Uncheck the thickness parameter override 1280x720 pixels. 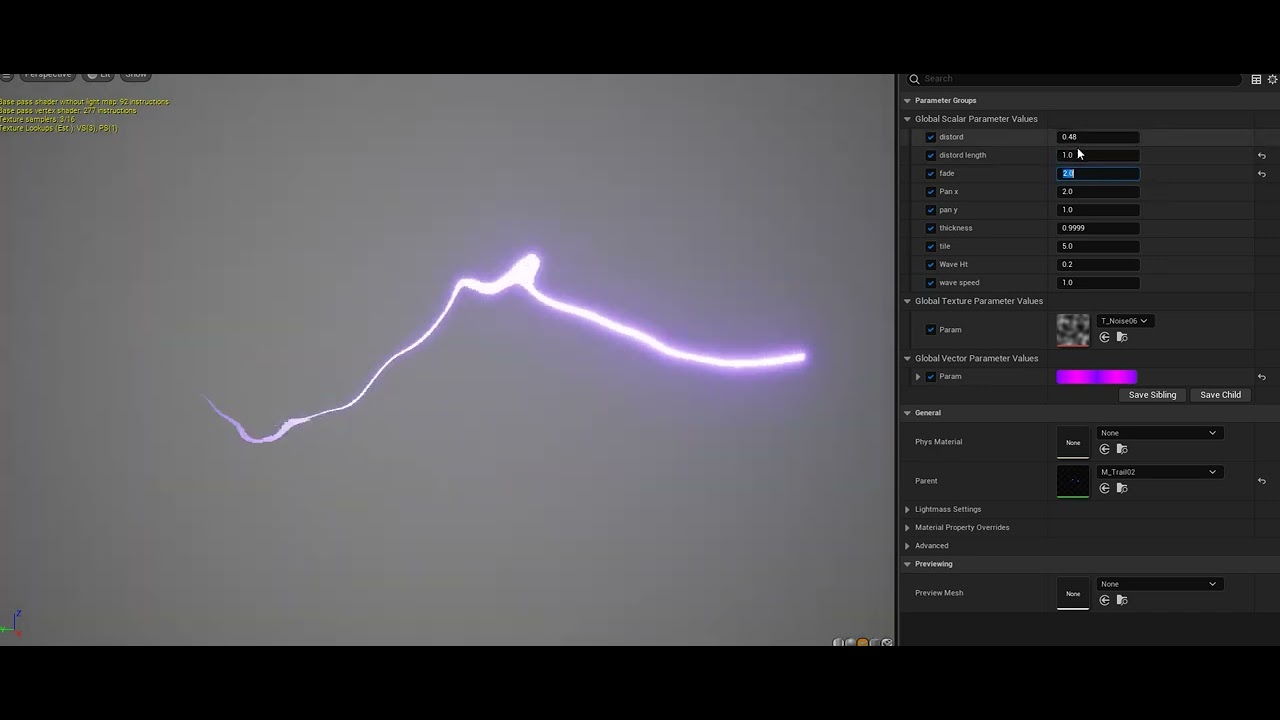coord(931,228)
